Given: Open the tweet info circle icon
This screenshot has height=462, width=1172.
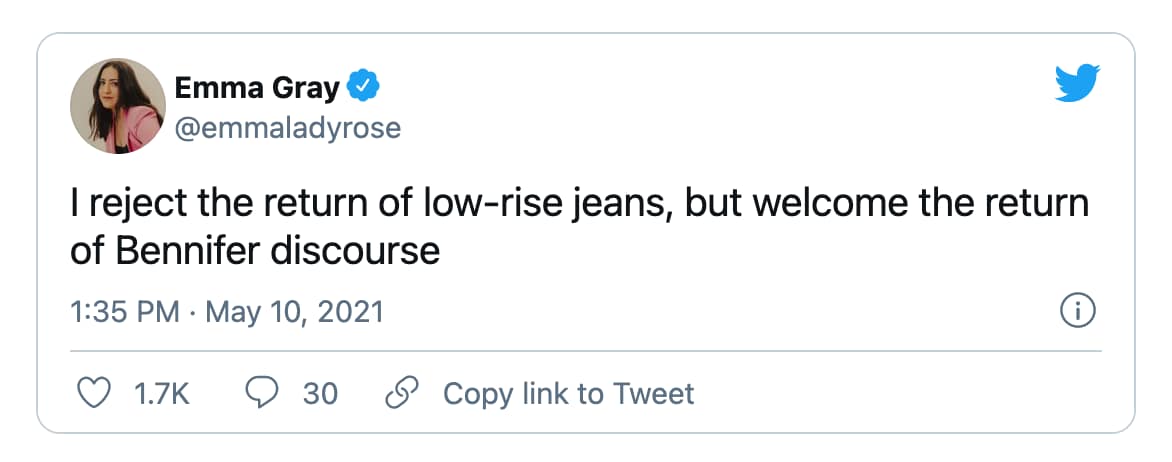Looking at the screenshot, I should pos(1077,312).
